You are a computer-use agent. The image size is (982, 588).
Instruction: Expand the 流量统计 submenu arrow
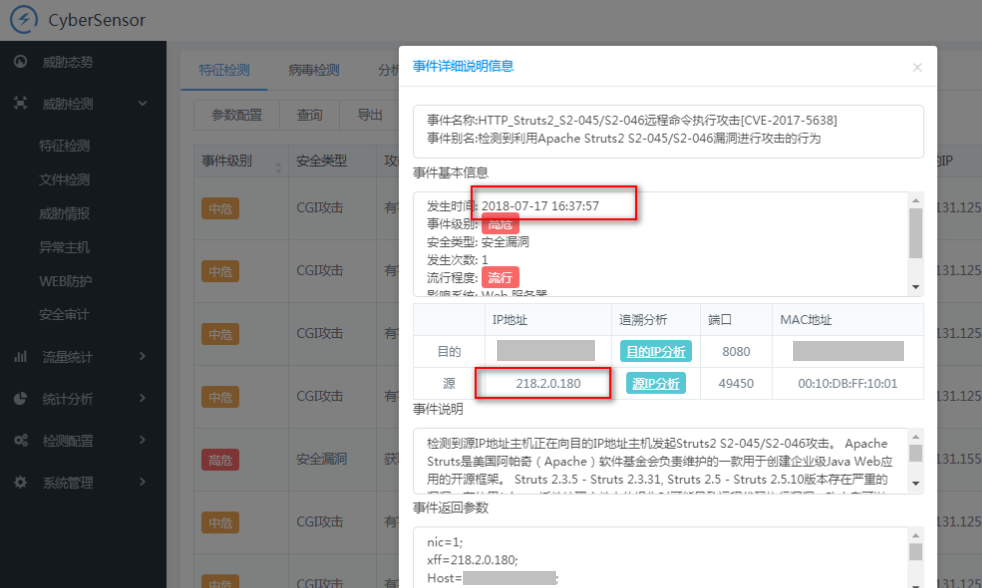click(143, 356)
